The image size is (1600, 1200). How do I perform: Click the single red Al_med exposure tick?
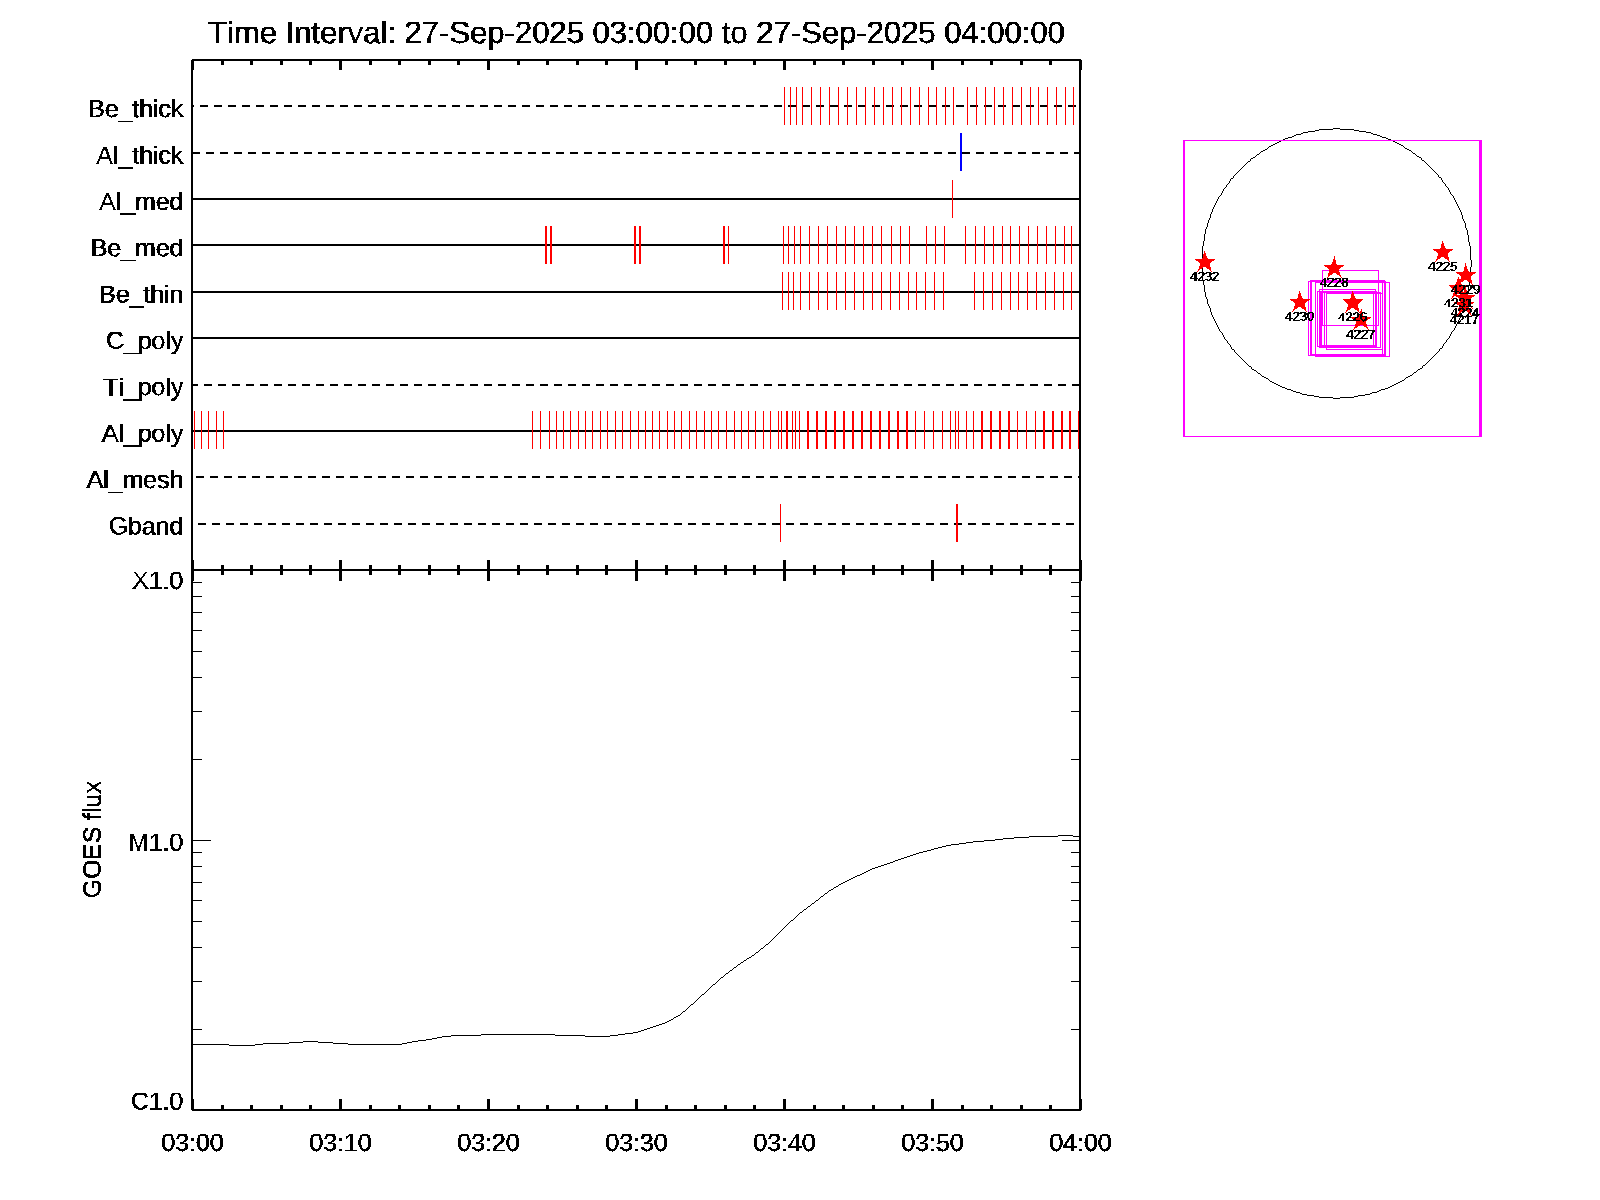coord(952,198)
